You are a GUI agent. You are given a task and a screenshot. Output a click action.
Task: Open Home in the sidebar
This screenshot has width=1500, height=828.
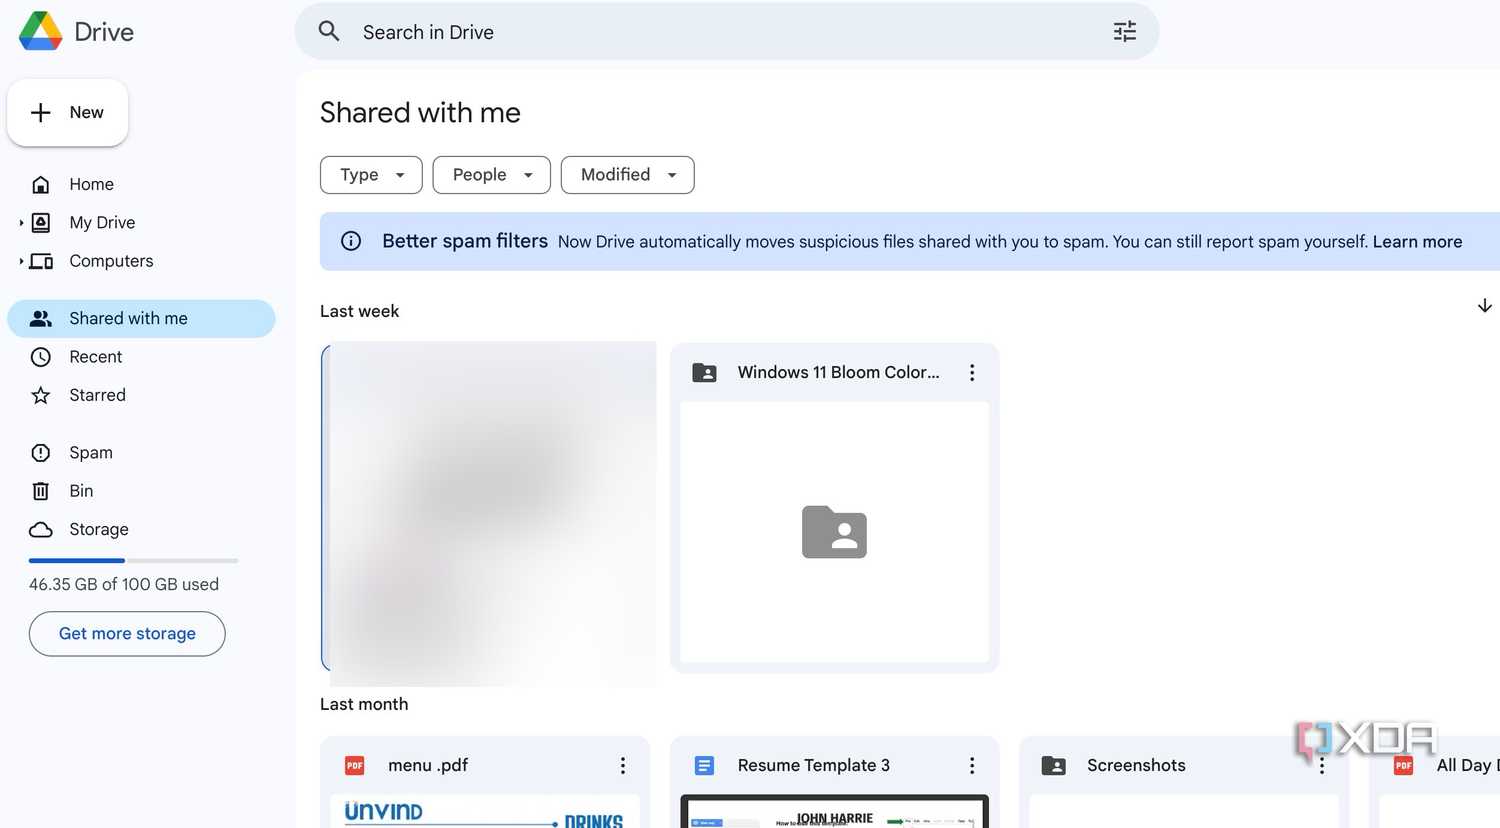tap(91, 184)
